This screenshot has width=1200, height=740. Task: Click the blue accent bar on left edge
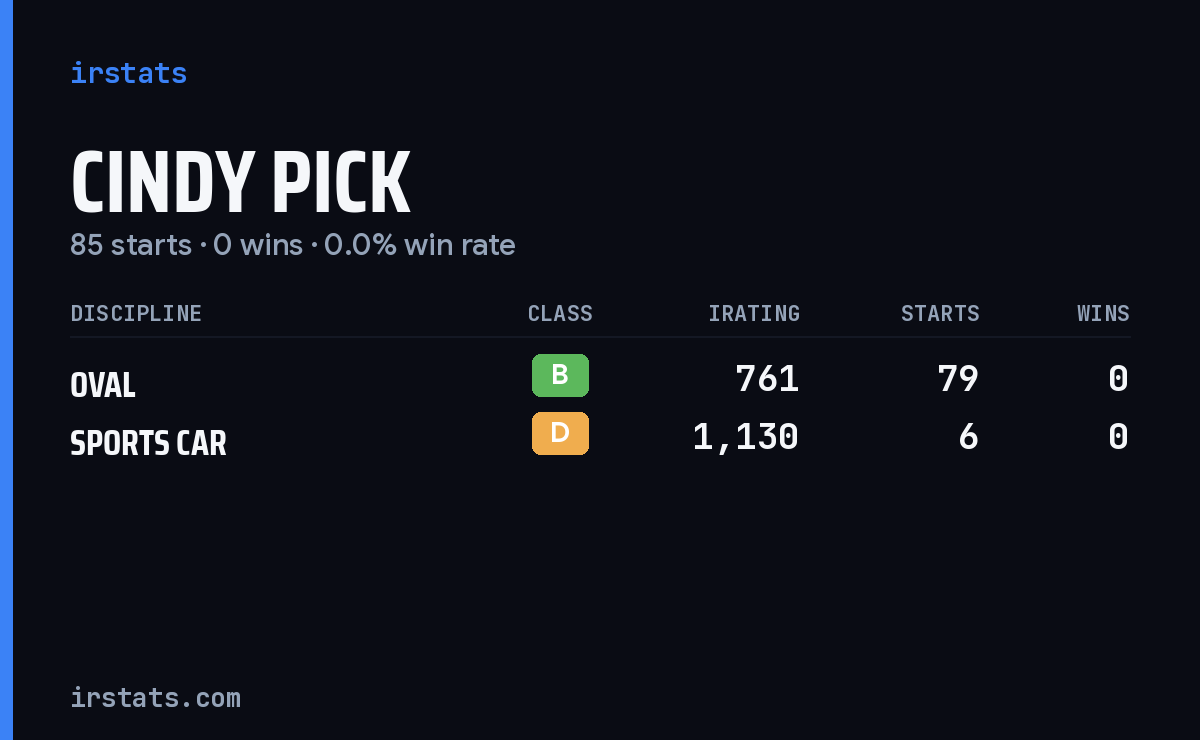pos(6,370)
